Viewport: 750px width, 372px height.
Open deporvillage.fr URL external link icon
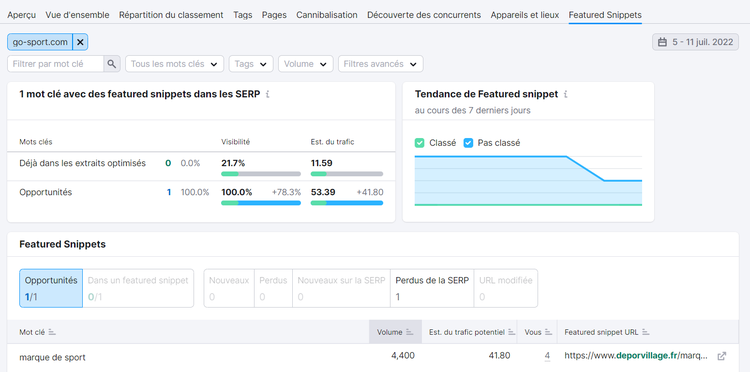pyautogui.click(x=722, y=356)
